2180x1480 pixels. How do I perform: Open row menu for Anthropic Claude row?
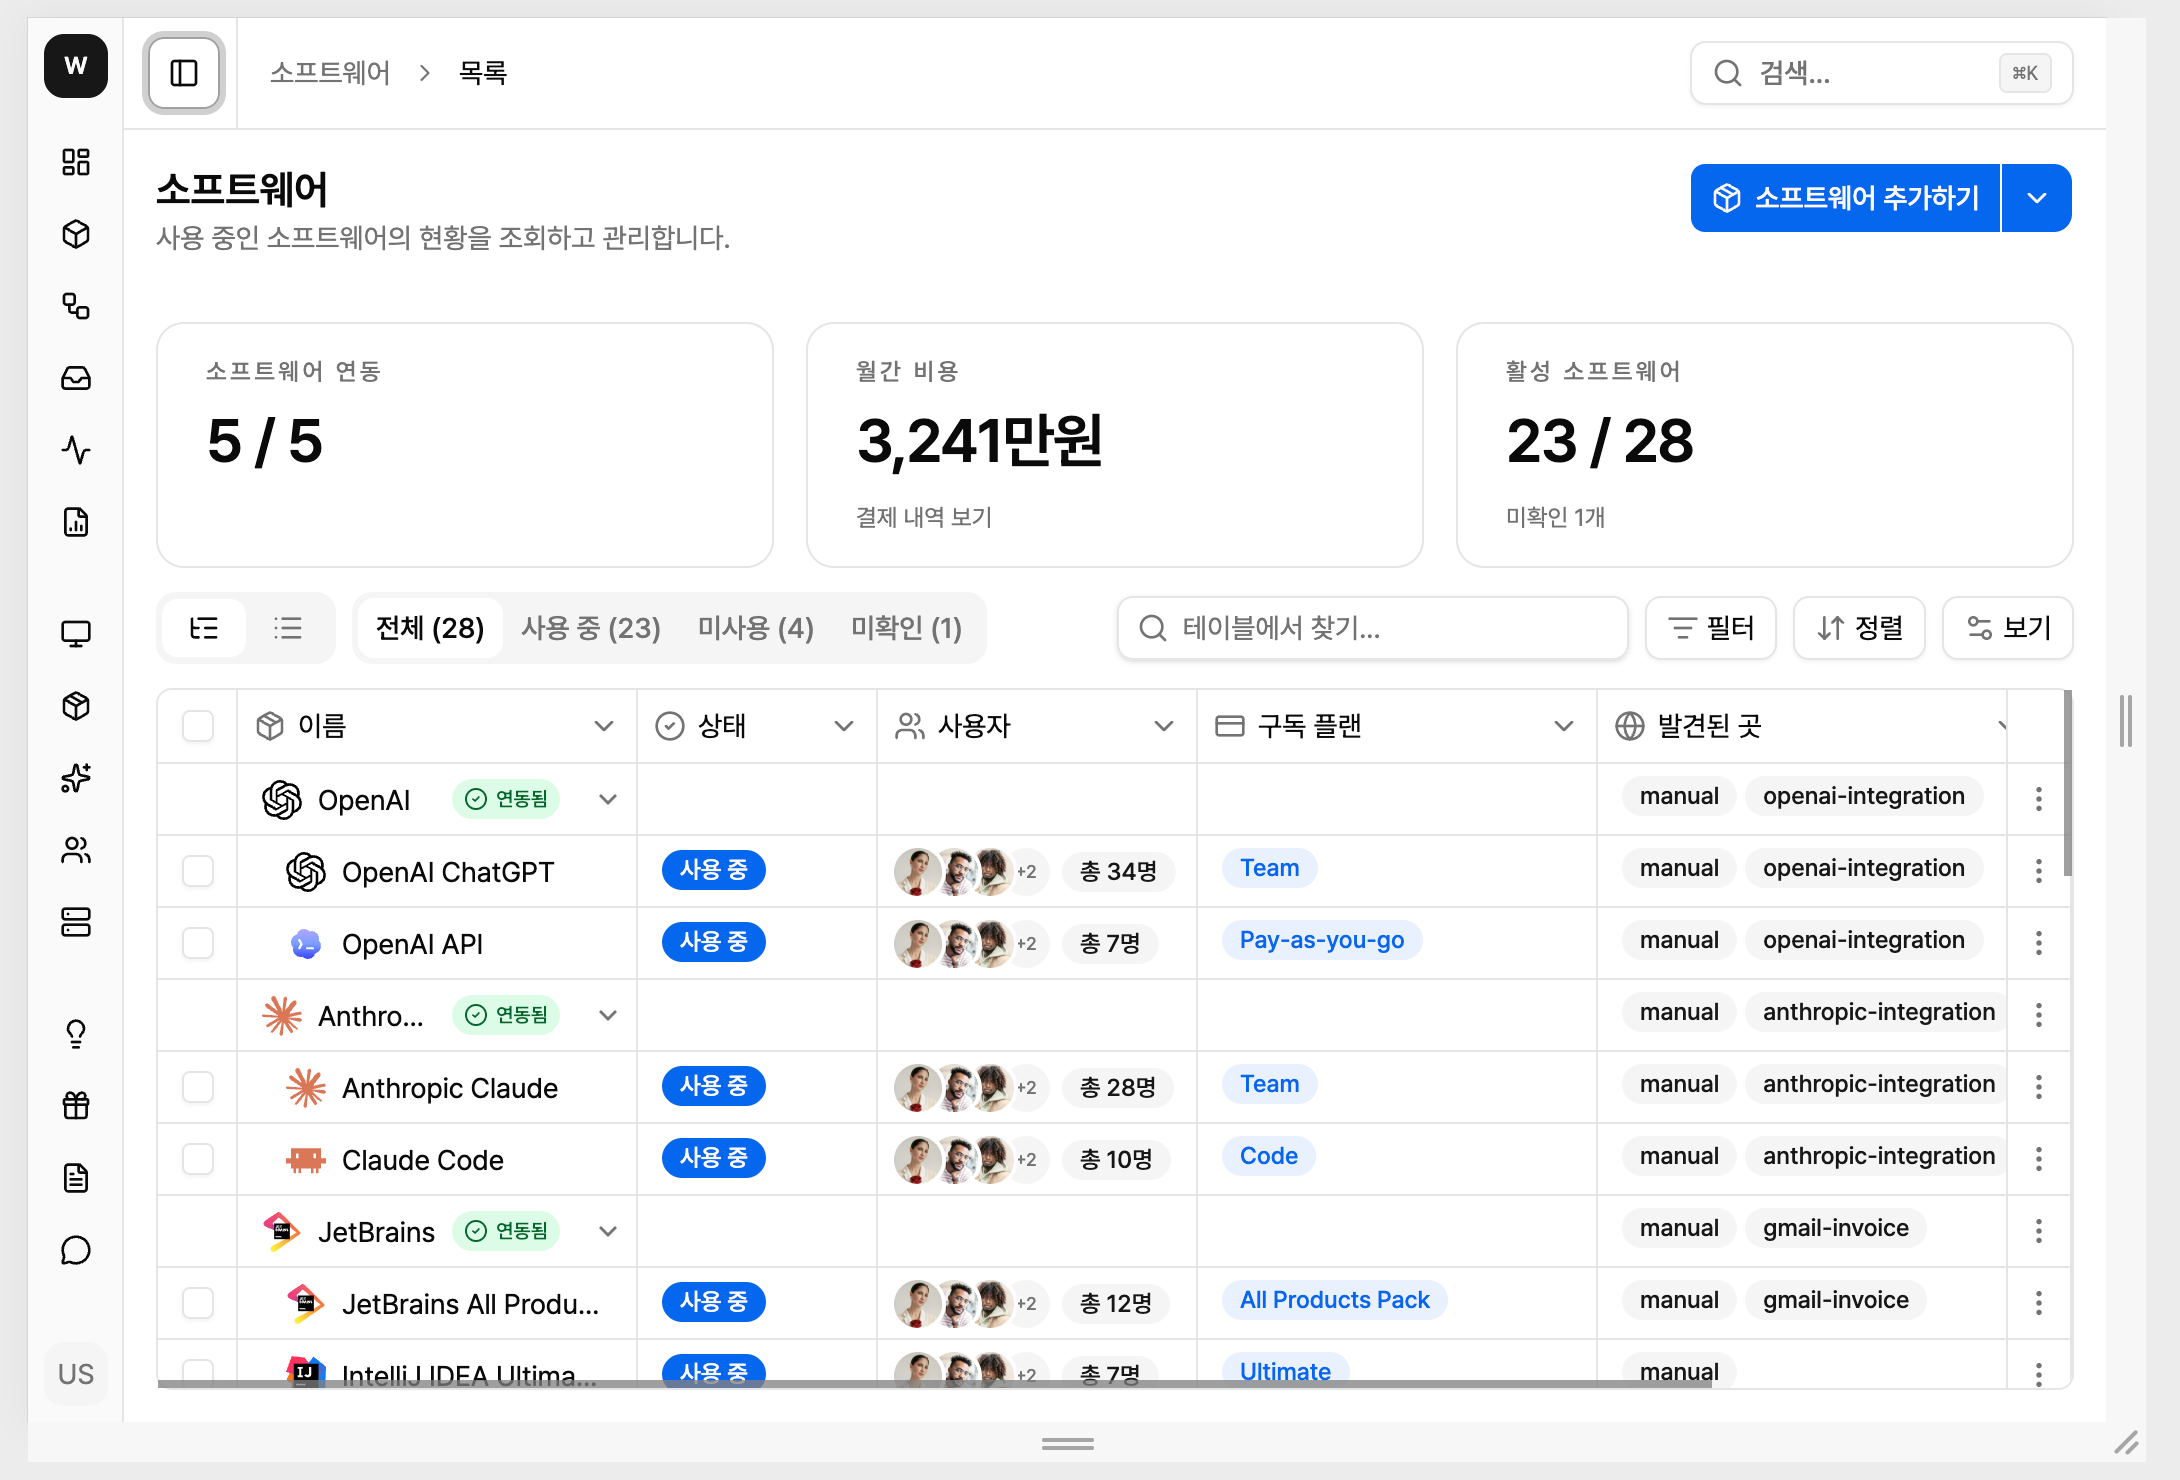[x=2038, y=1087]
